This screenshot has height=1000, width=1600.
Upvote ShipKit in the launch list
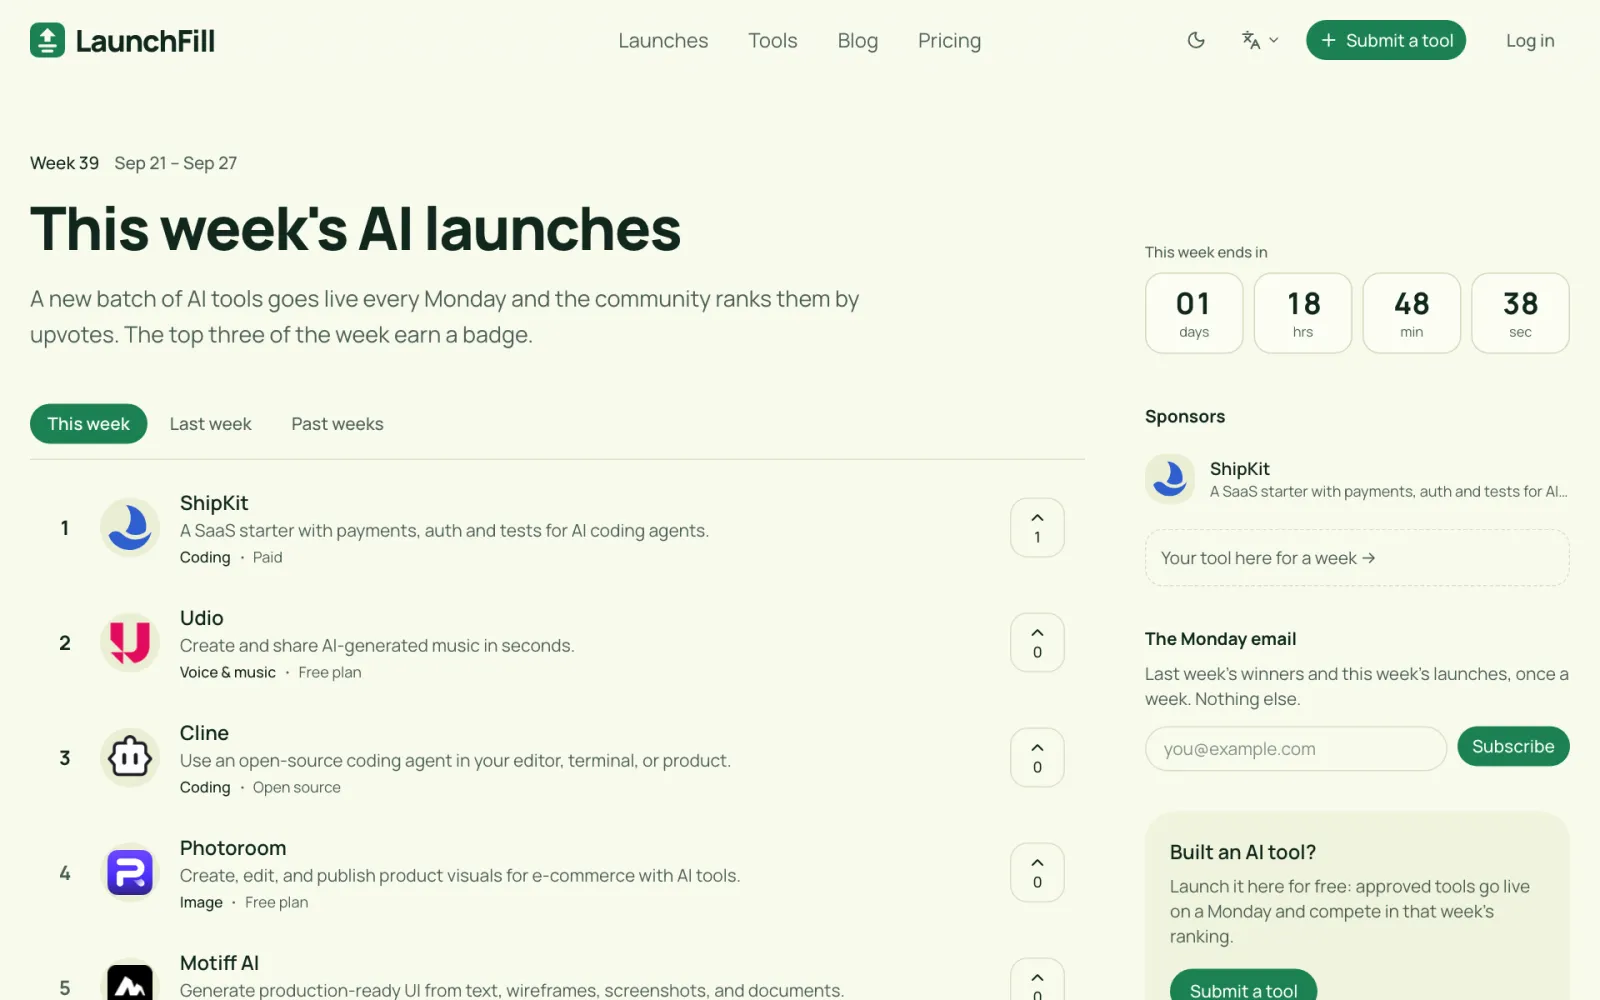click(1037, 528)
